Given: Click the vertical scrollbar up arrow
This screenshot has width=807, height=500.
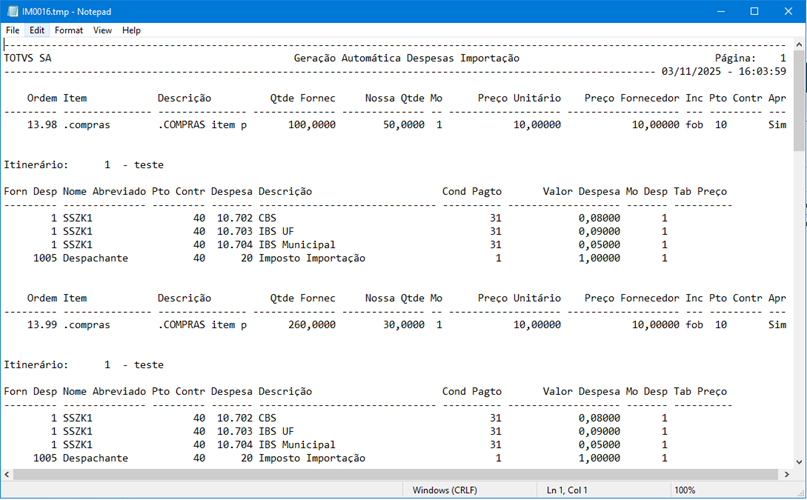Looking at the screenshot, I should tap(799, 45).
